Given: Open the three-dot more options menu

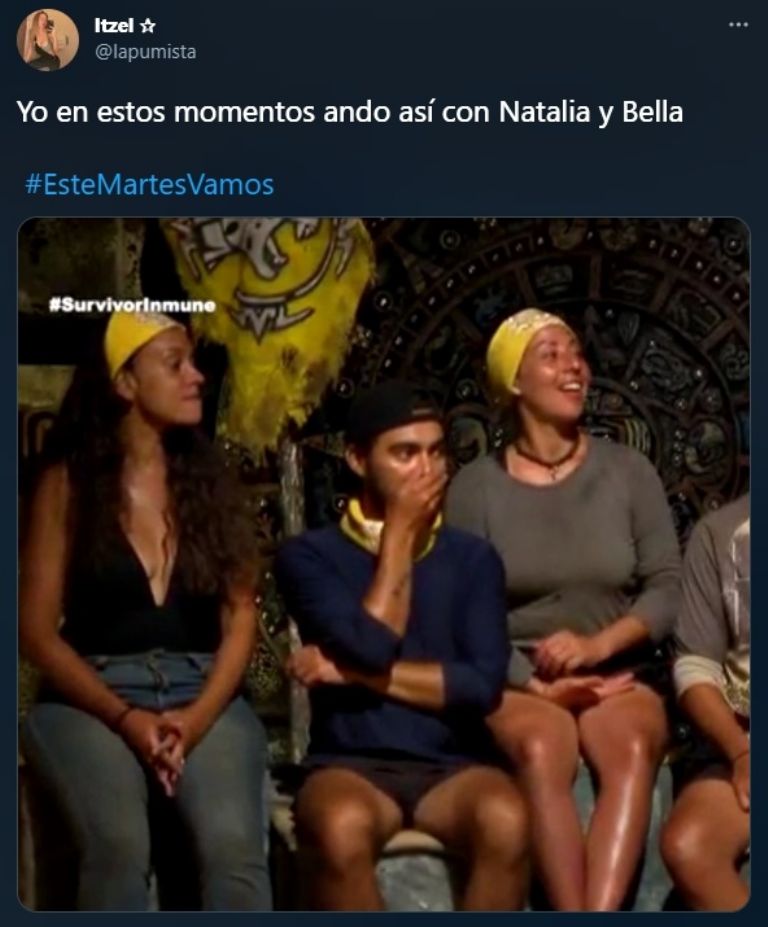Looking at the screenshot, I should tap(738, 25).
